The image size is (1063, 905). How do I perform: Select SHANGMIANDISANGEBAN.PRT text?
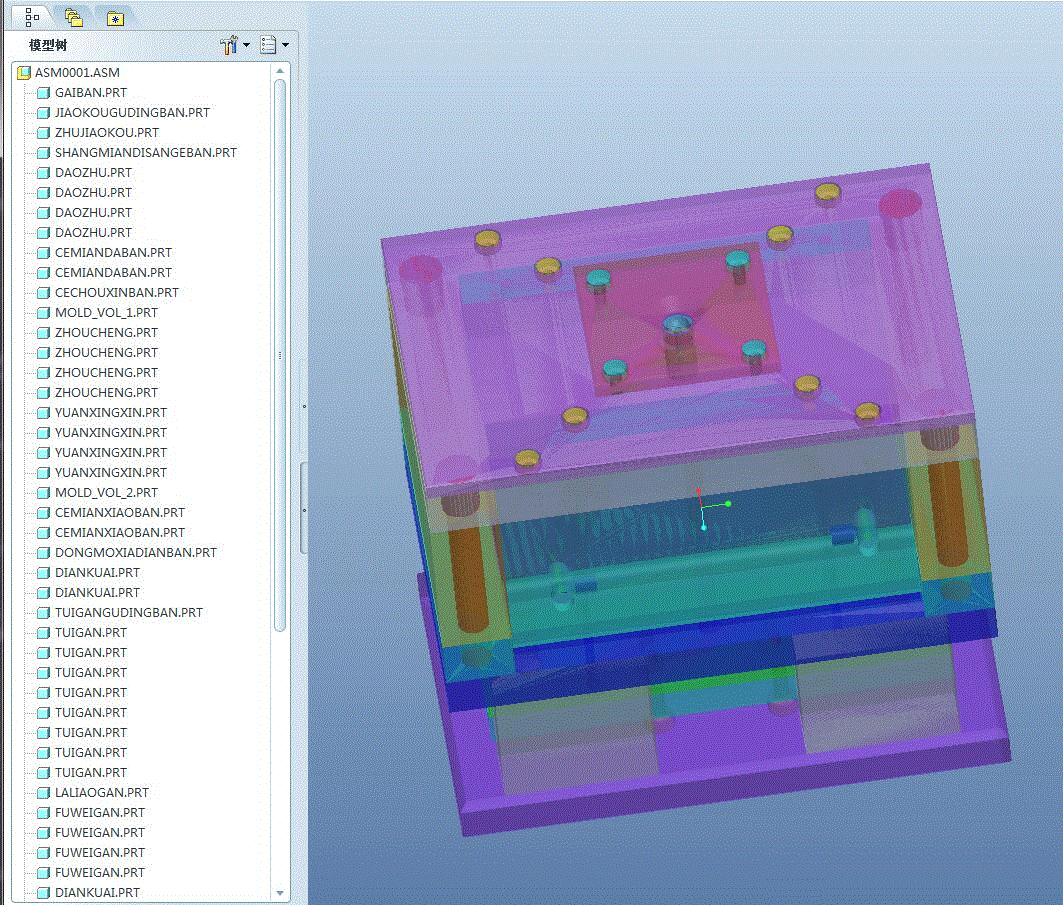pyautogui.click(x=146, y=153)
